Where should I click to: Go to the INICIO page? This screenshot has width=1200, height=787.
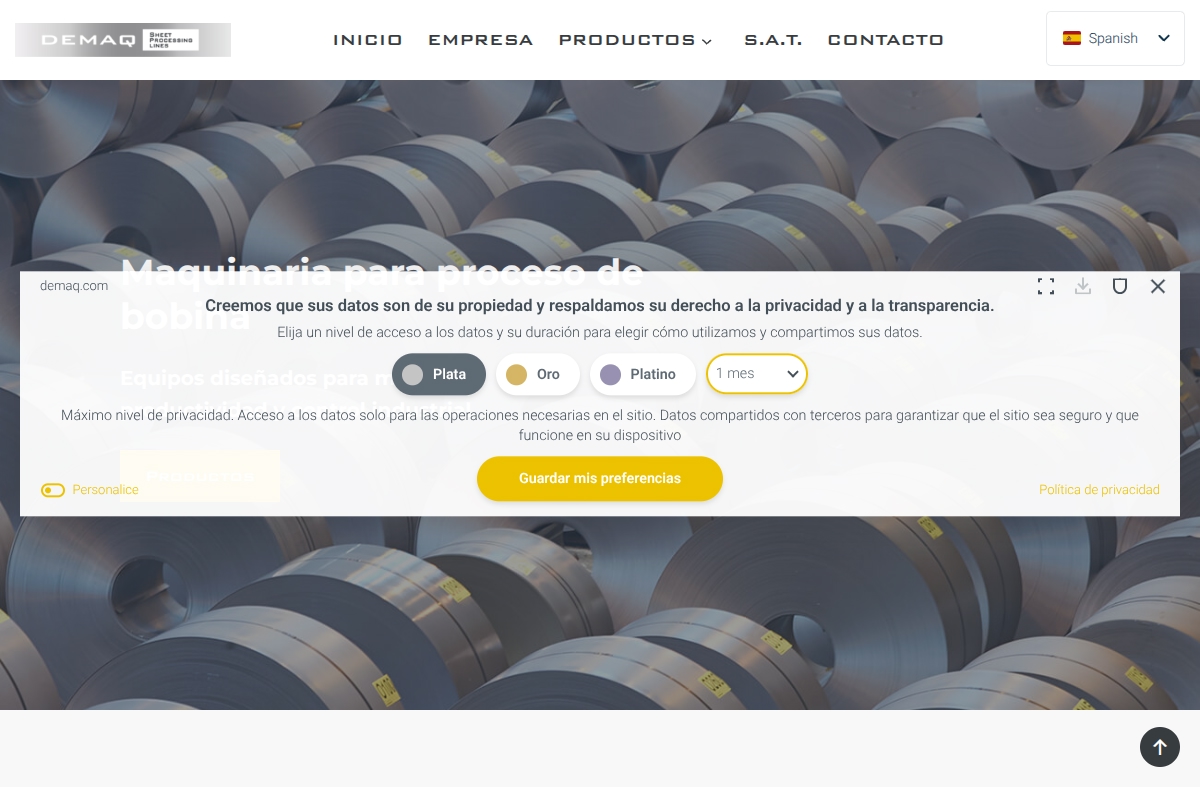(x=367, y=41)
